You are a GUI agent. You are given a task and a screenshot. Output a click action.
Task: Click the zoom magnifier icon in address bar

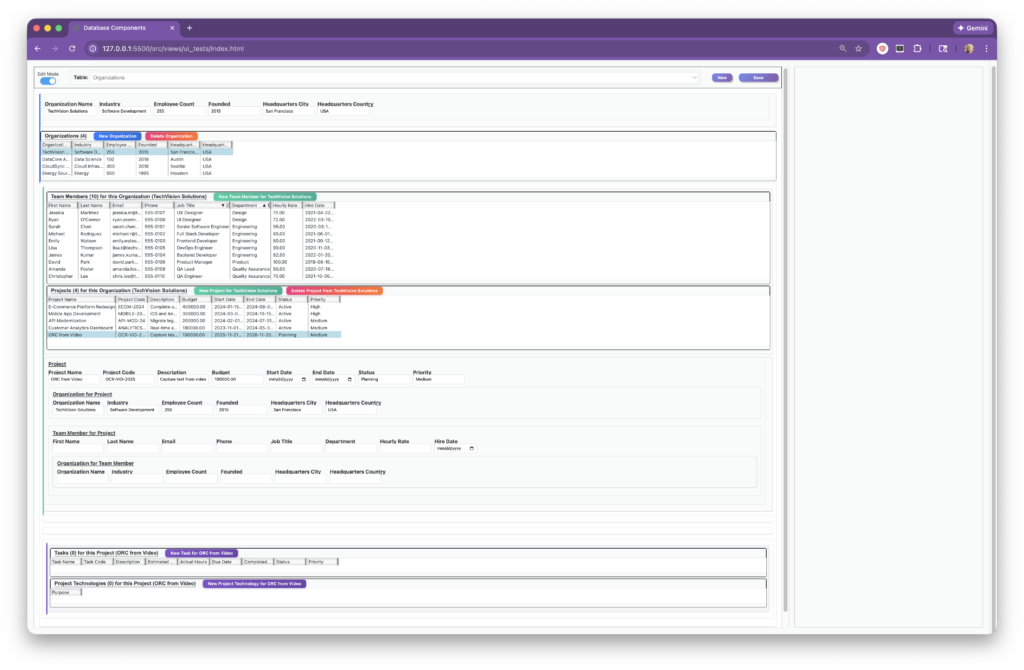842,48
